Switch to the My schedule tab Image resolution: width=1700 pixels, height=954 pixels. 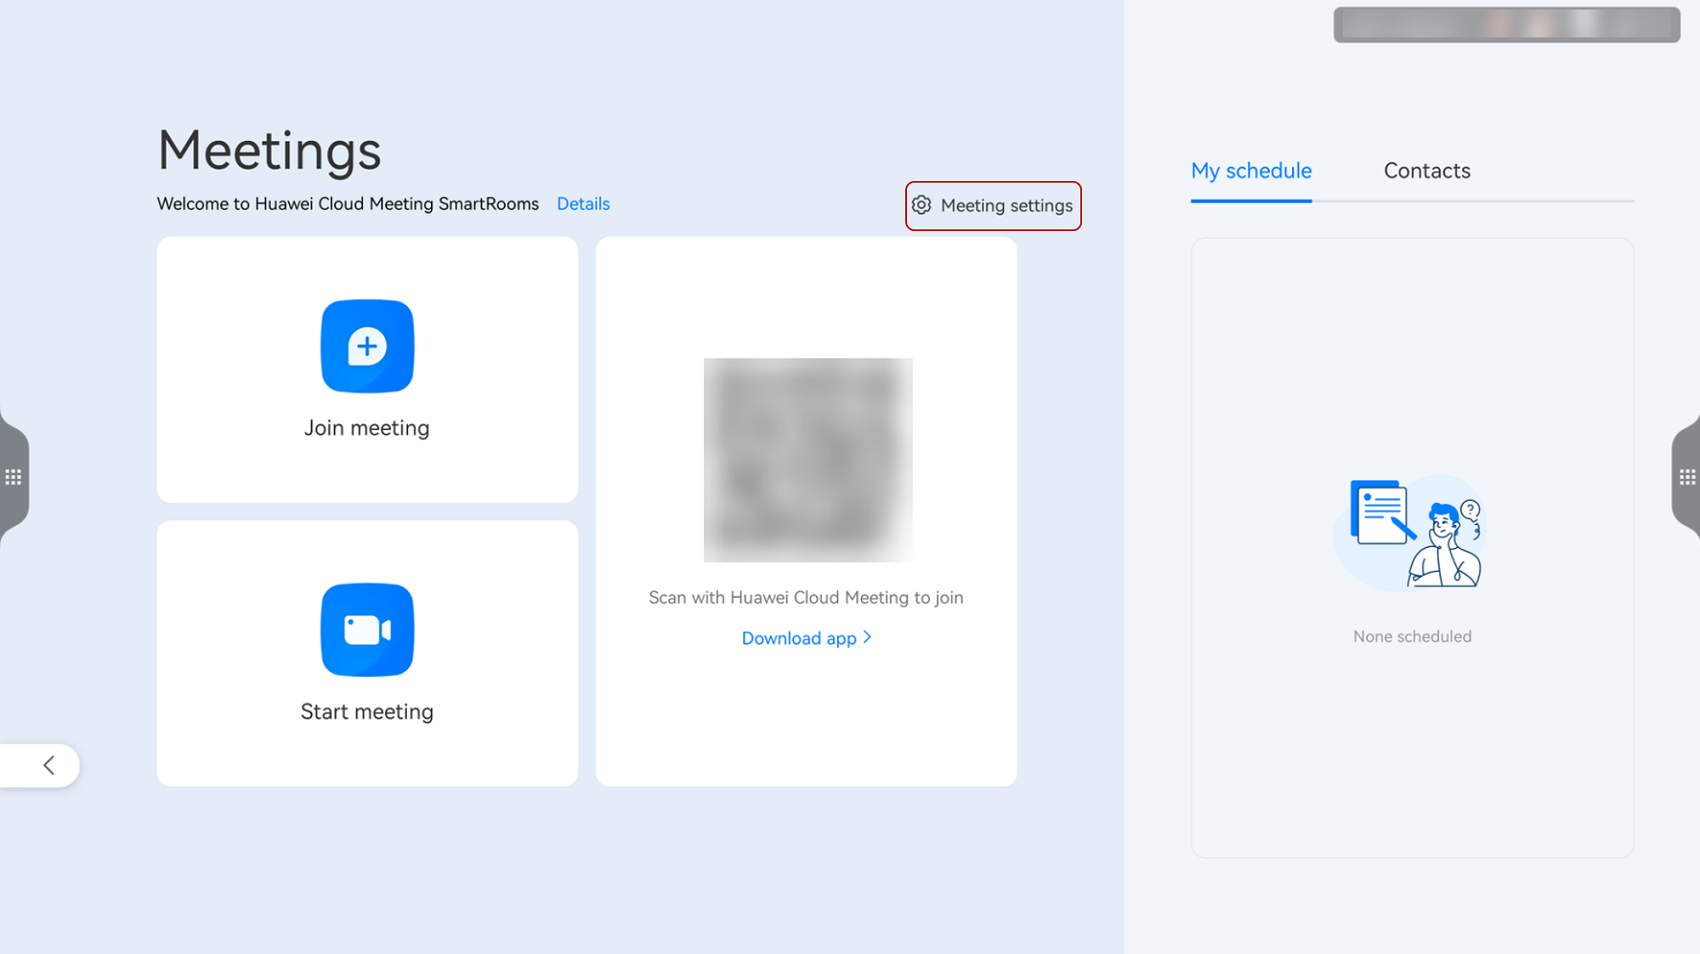pyautogui.click(x=1251, y=171)
